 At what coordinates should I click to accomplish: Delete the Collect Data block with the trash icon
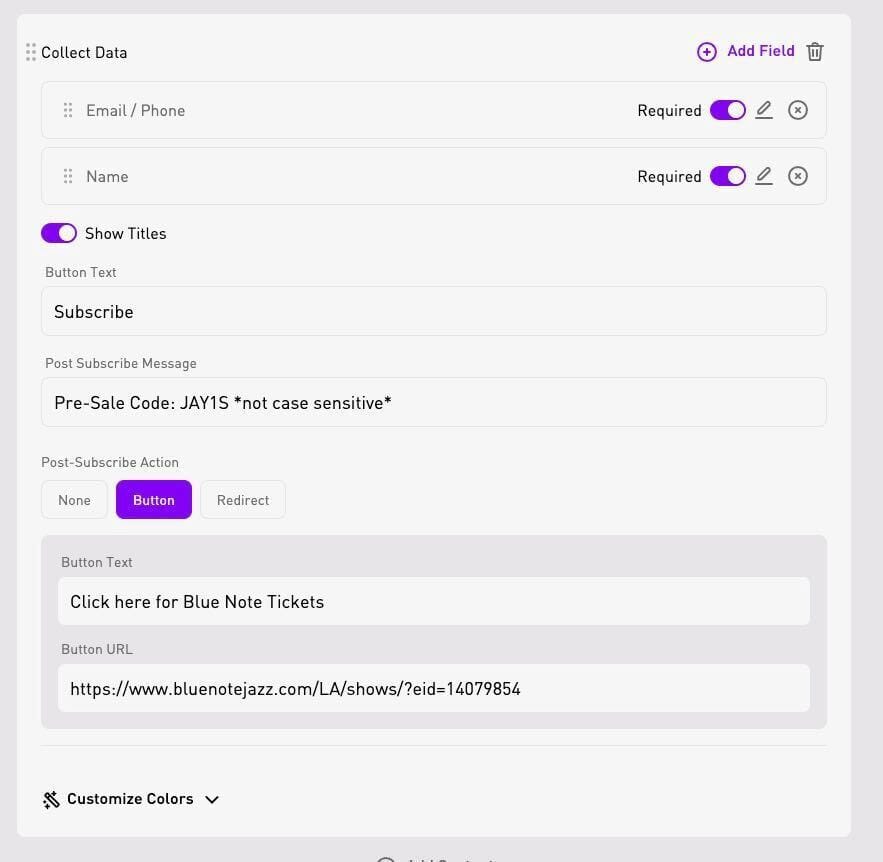814,52
